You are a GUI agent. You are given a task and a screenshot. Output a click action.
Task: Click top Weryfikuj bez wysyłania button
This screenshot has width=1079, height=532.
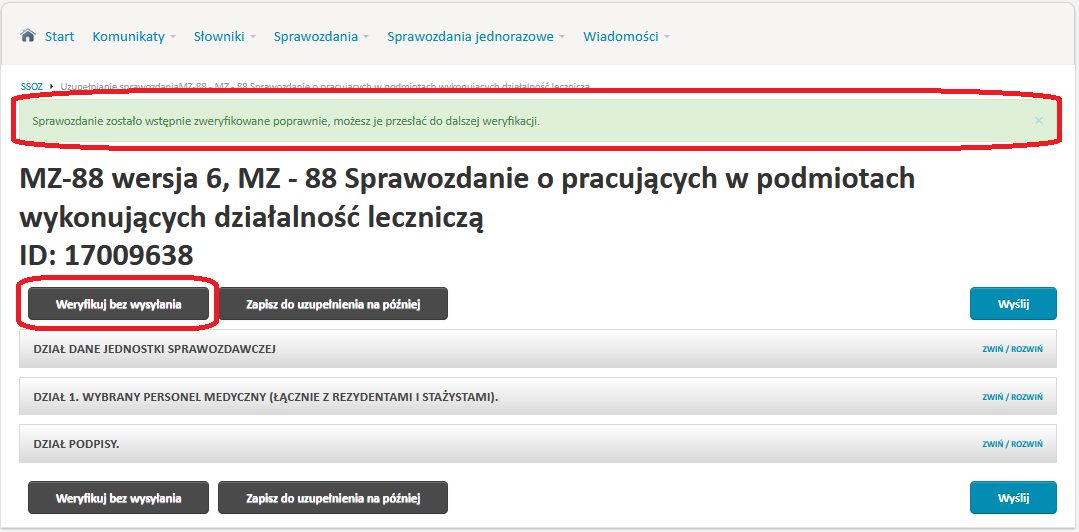(118, 304)
